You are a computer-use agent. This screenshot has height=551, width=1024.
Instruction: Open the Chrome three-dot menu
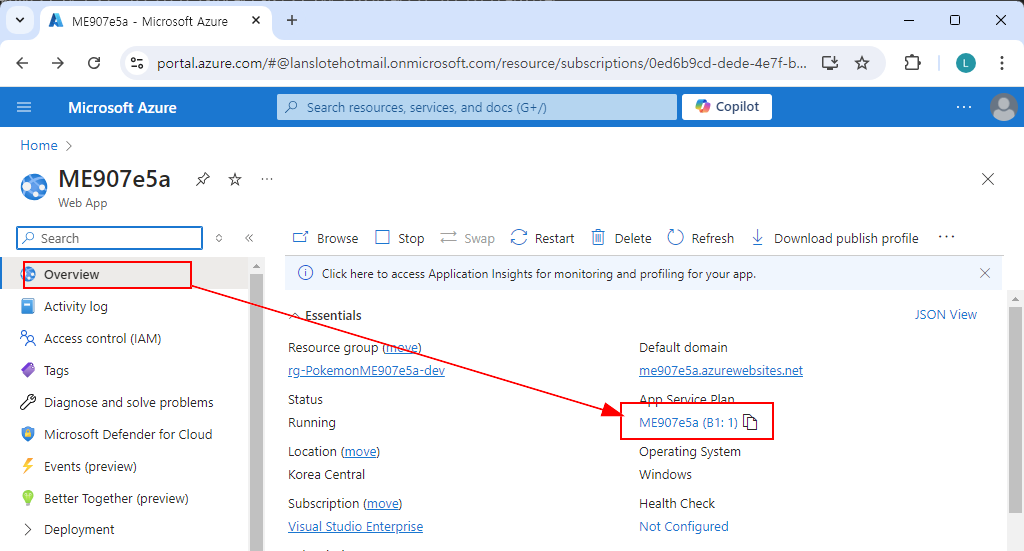click(x=1002, y=63)
